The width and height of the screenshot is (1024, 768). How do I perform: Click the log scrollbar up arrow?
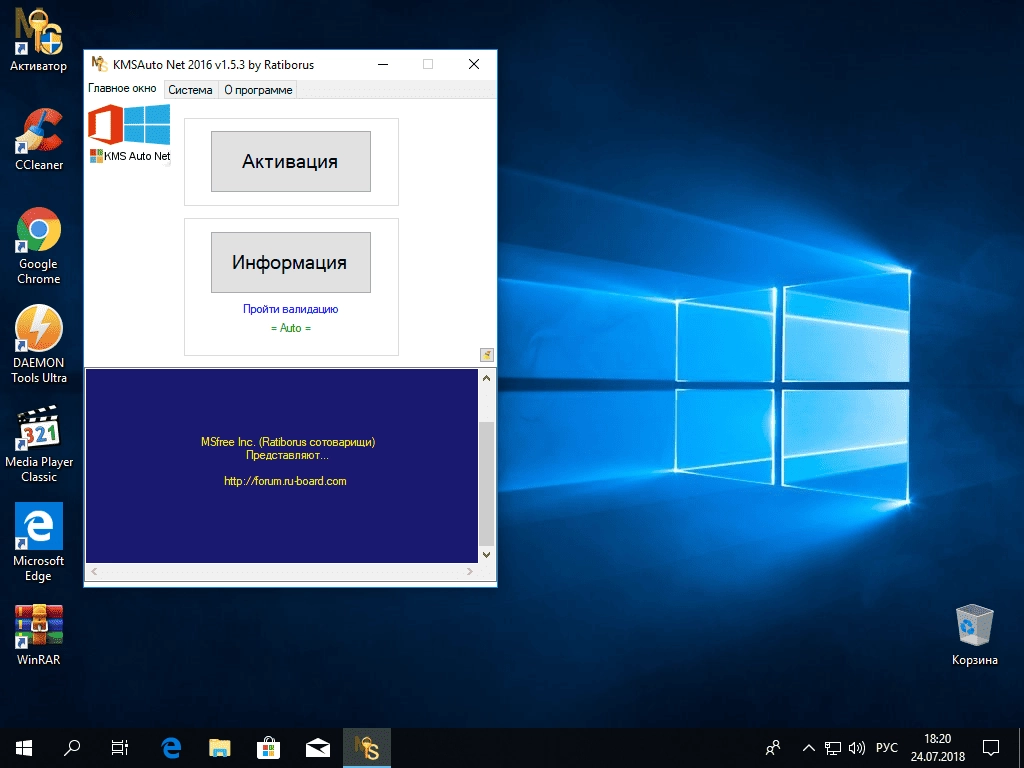coord(487,377)
